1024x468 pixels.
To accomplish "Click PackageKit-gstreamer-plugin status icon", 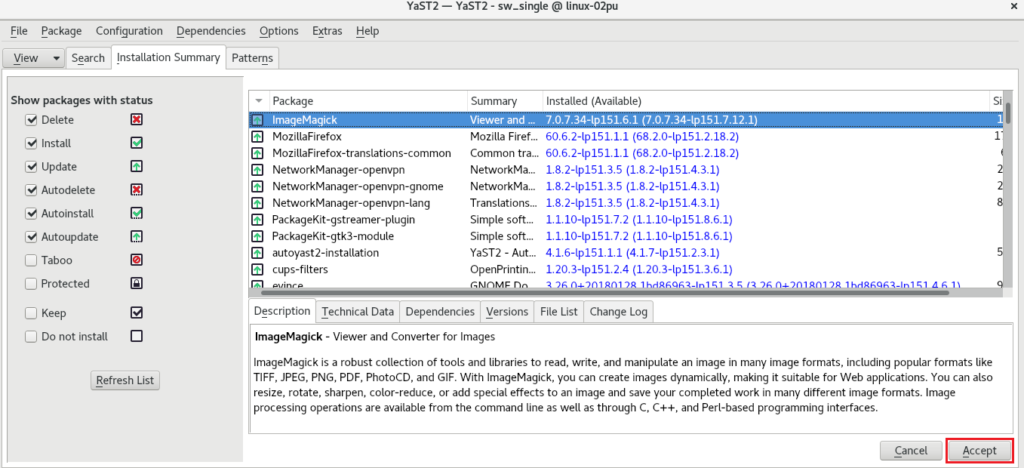I will click(x=258, y=220).
